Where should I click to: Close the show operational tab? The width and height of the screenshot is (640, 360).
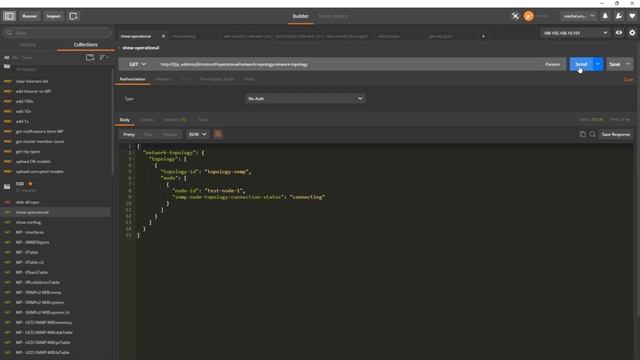[x=163, y=36]
